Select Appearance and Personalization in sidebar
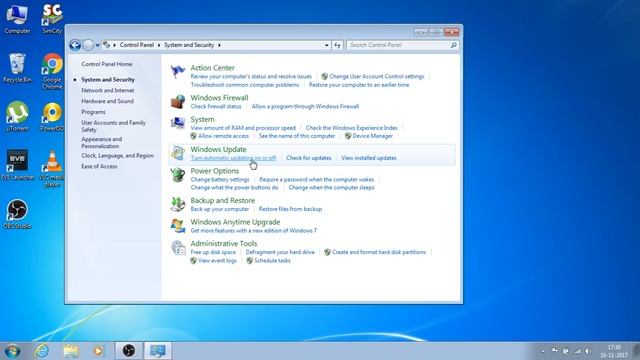 pyautogui.click(x=101, y=142)
